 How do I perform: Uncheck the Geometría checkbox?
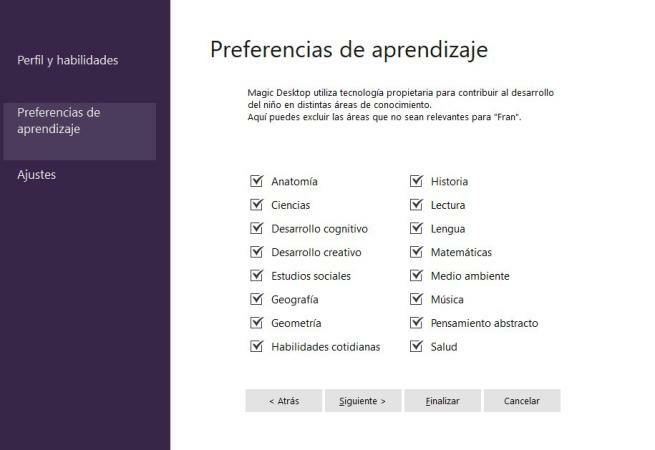click(255, 323)
